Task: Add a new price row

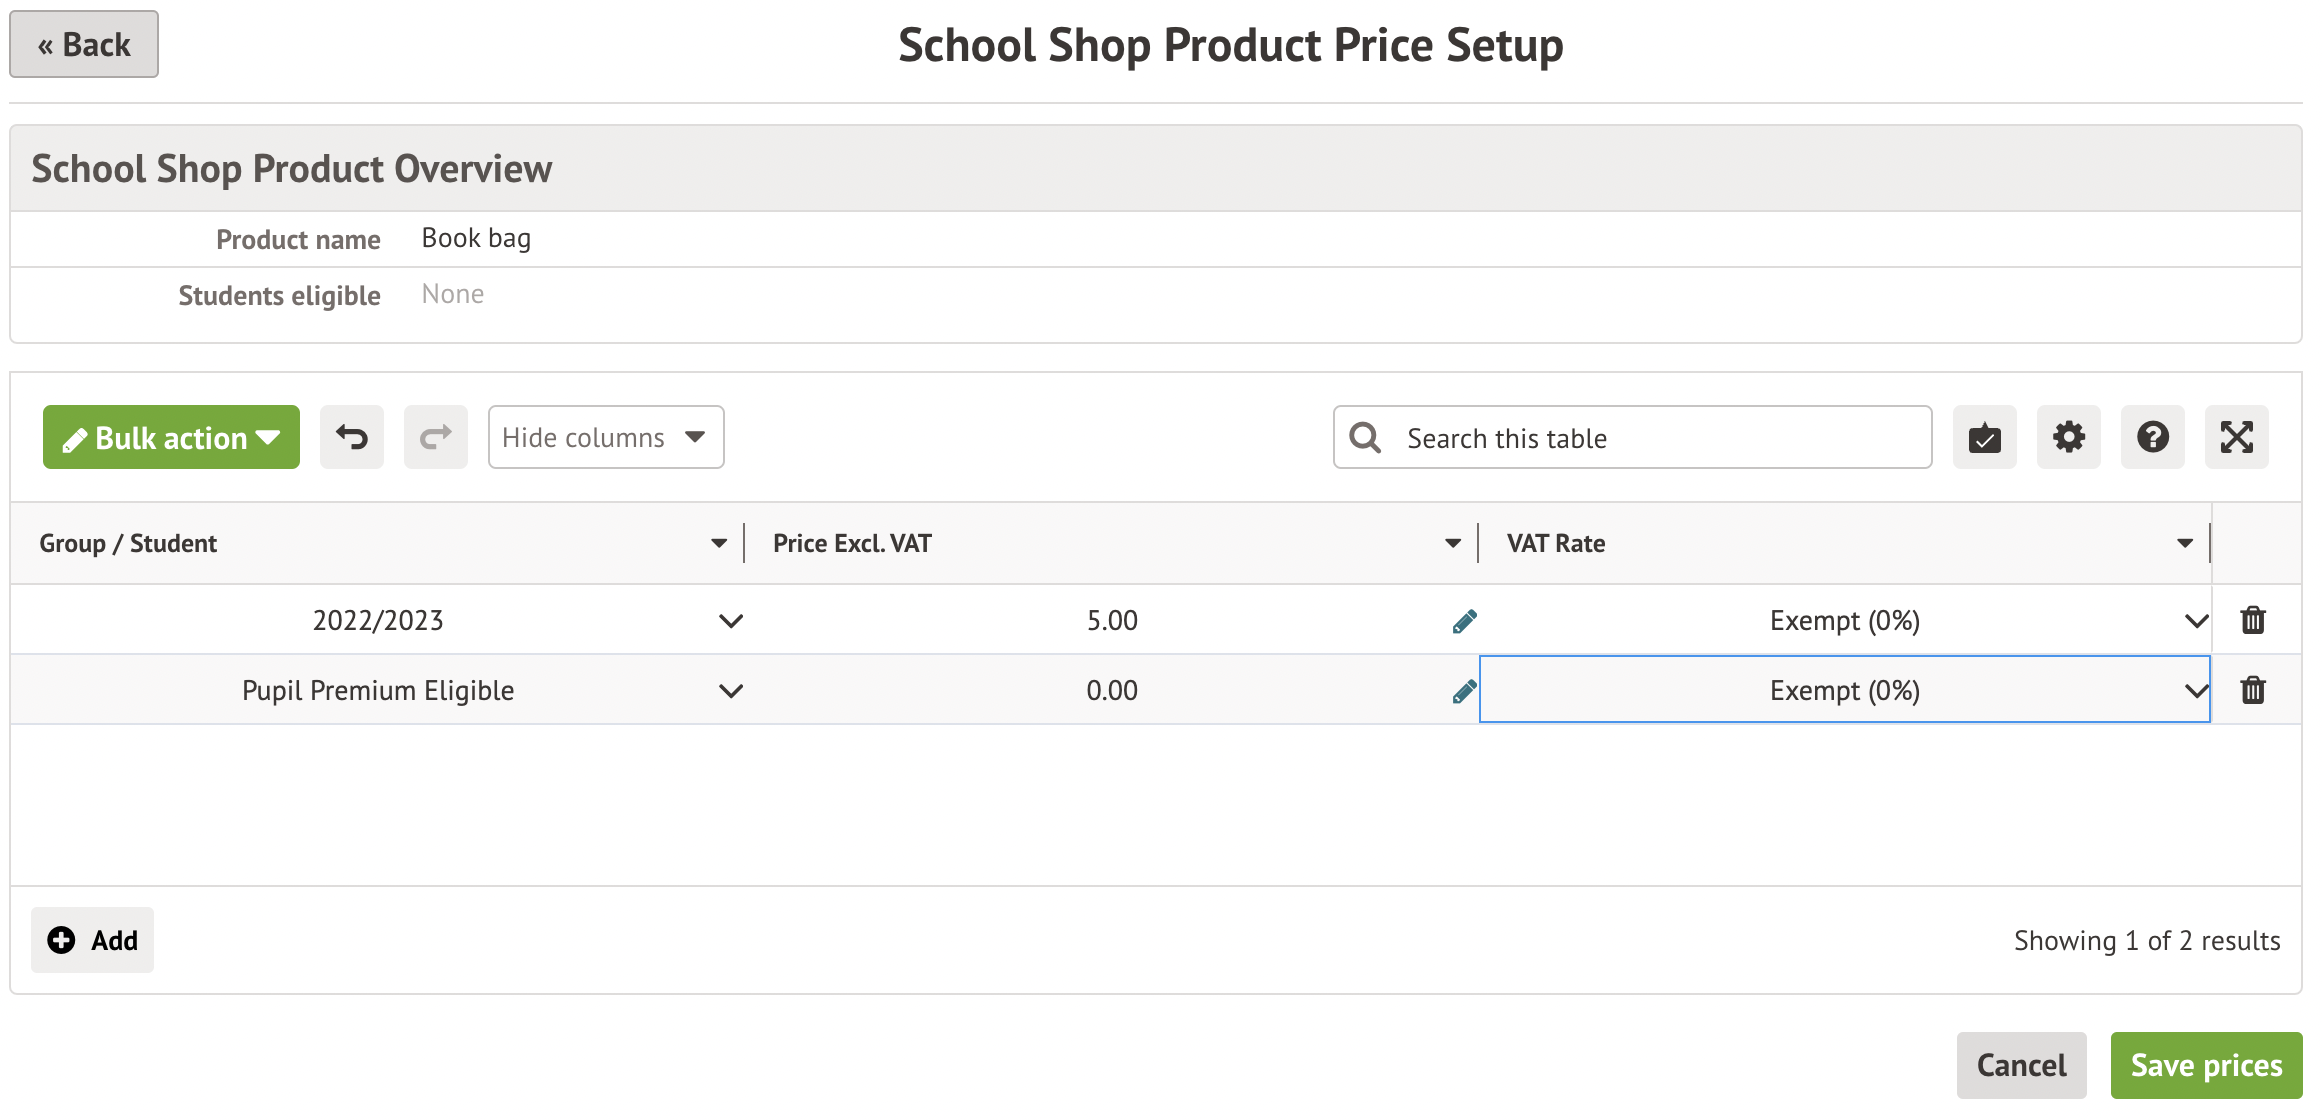Action: click(93, 940)
